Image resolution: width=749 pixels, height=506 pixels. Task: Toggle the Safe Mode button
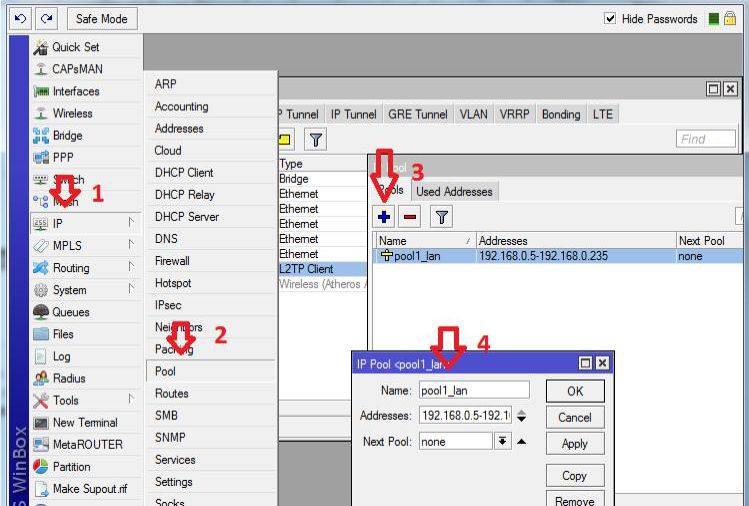click(102, 19)
